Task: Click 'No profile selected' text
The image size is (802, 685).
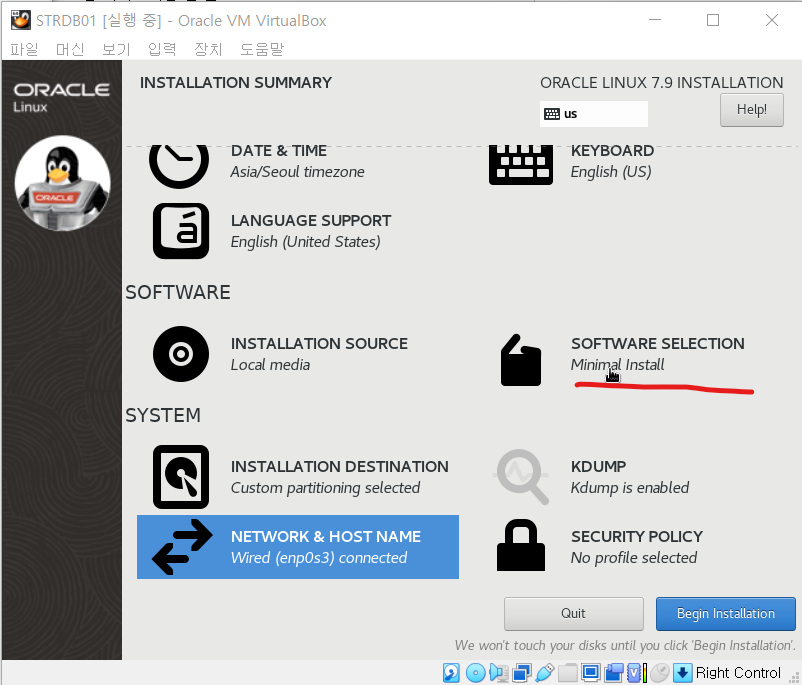Action: click(634, 558)
